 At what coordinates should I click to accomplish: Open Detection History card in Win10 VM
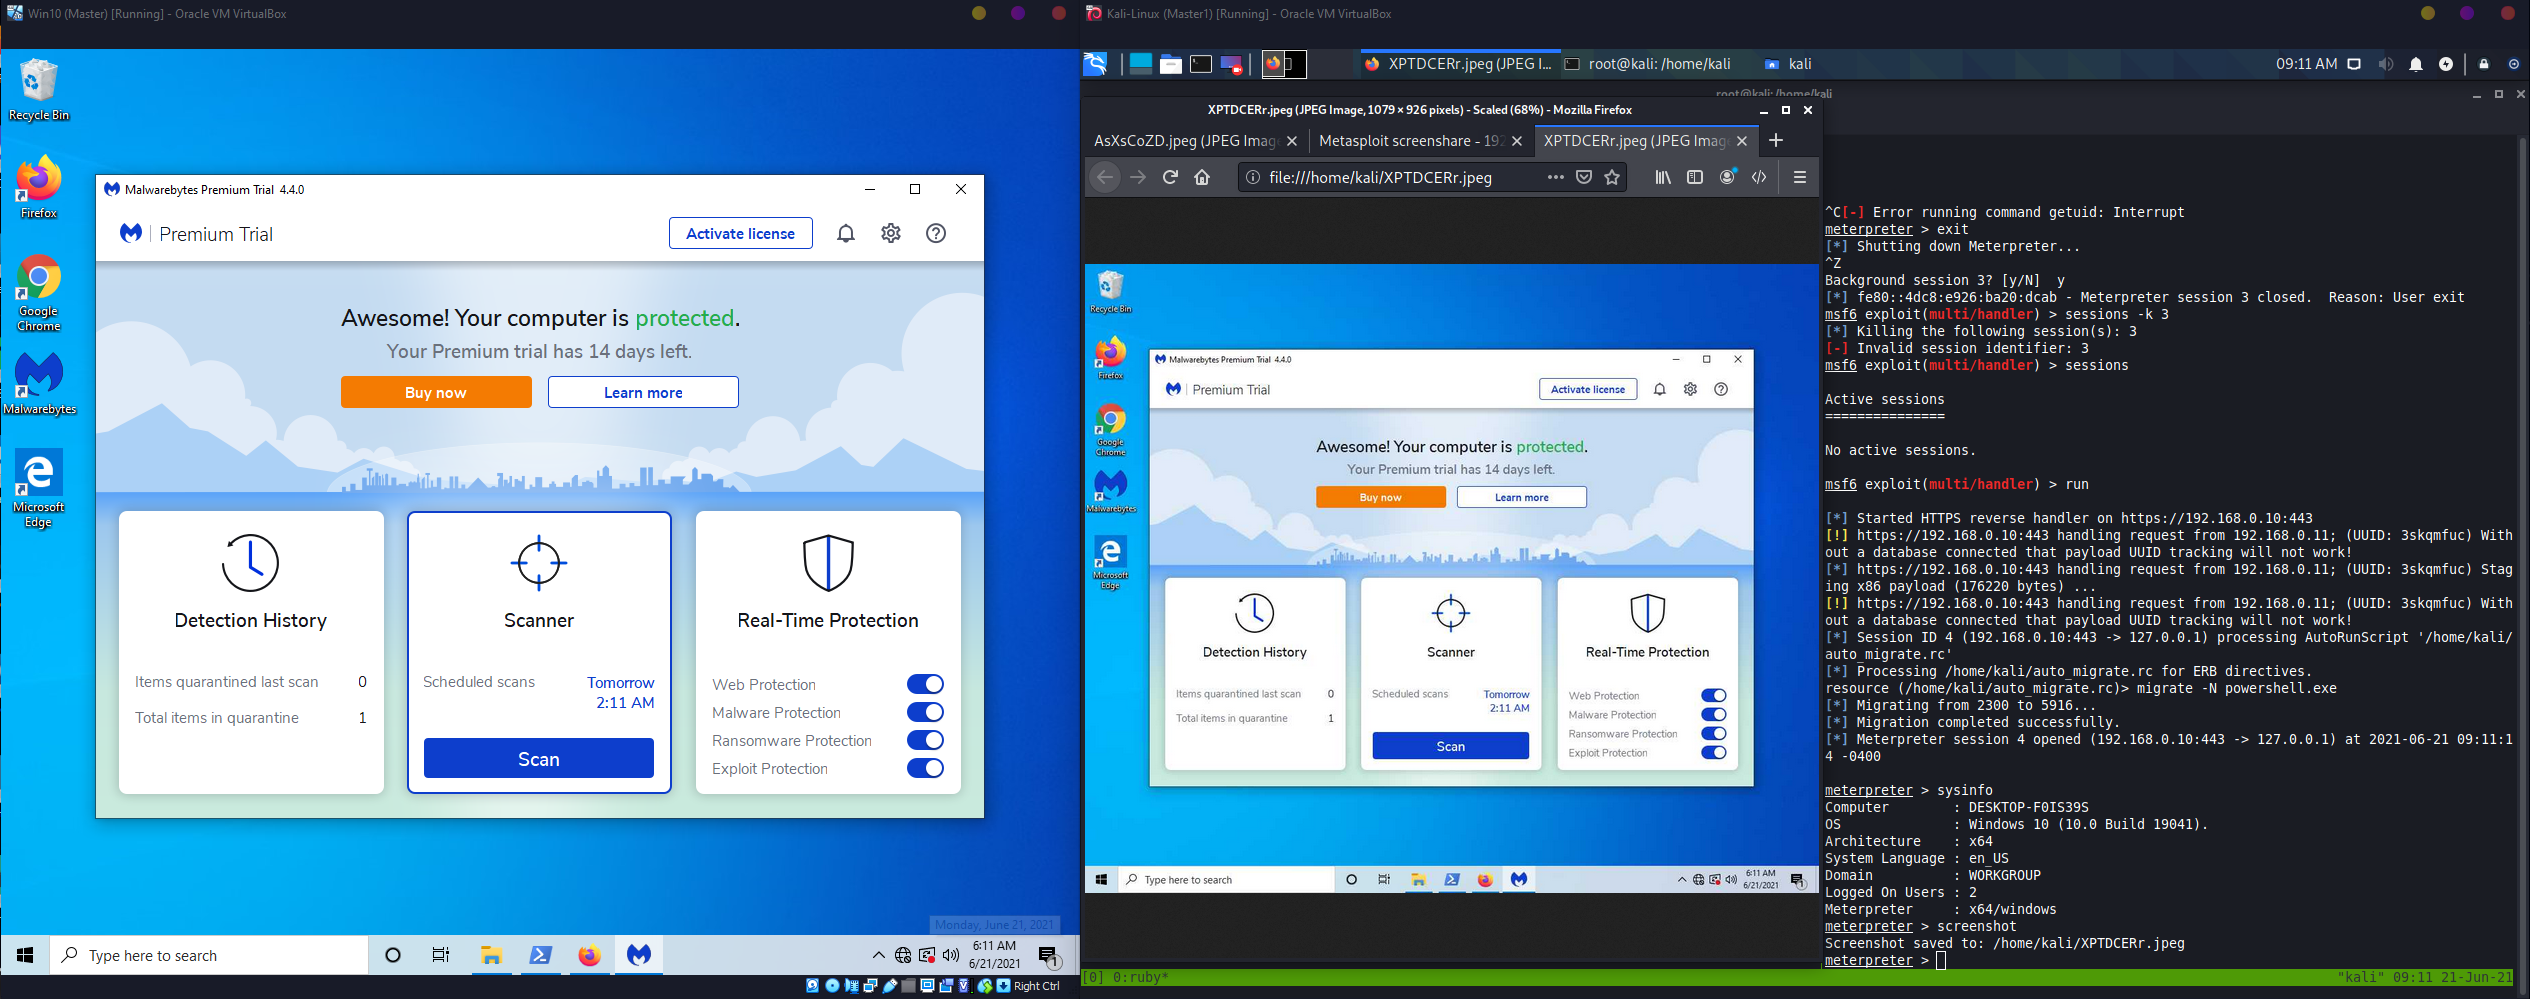(x=251, y=652)
